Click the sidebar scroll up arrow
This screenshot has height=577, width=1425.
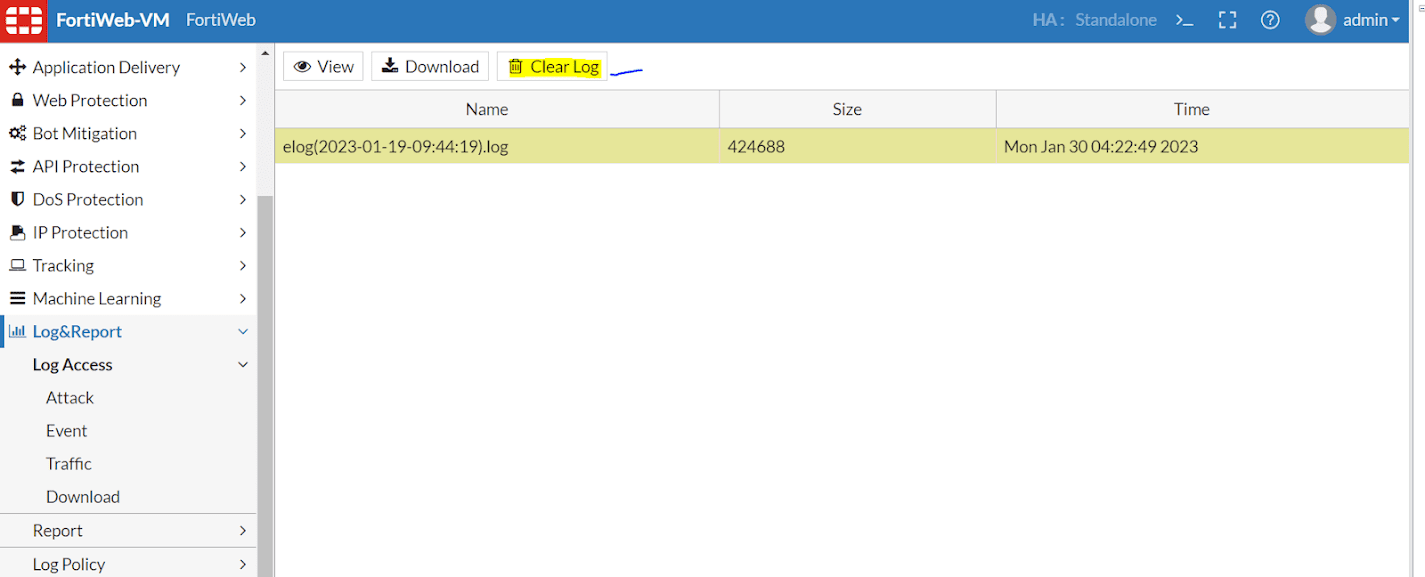tap(265, 53)
